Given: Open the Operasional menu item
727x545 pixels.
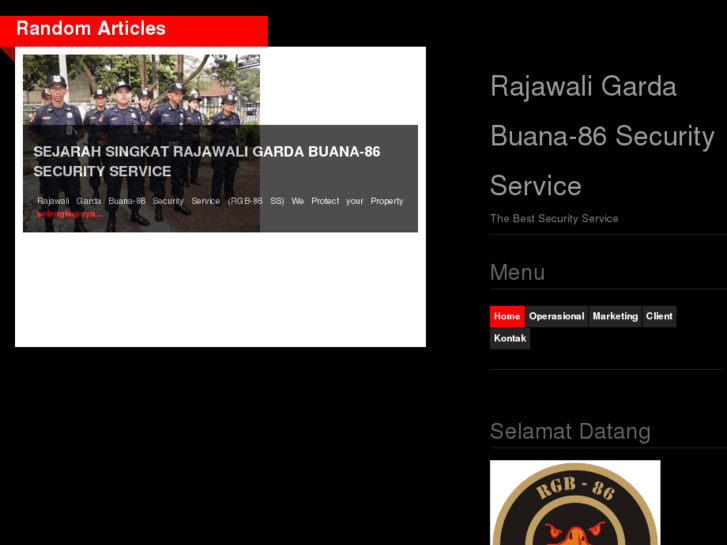Looking at the screenshot, I should click(x=556, y=316).
